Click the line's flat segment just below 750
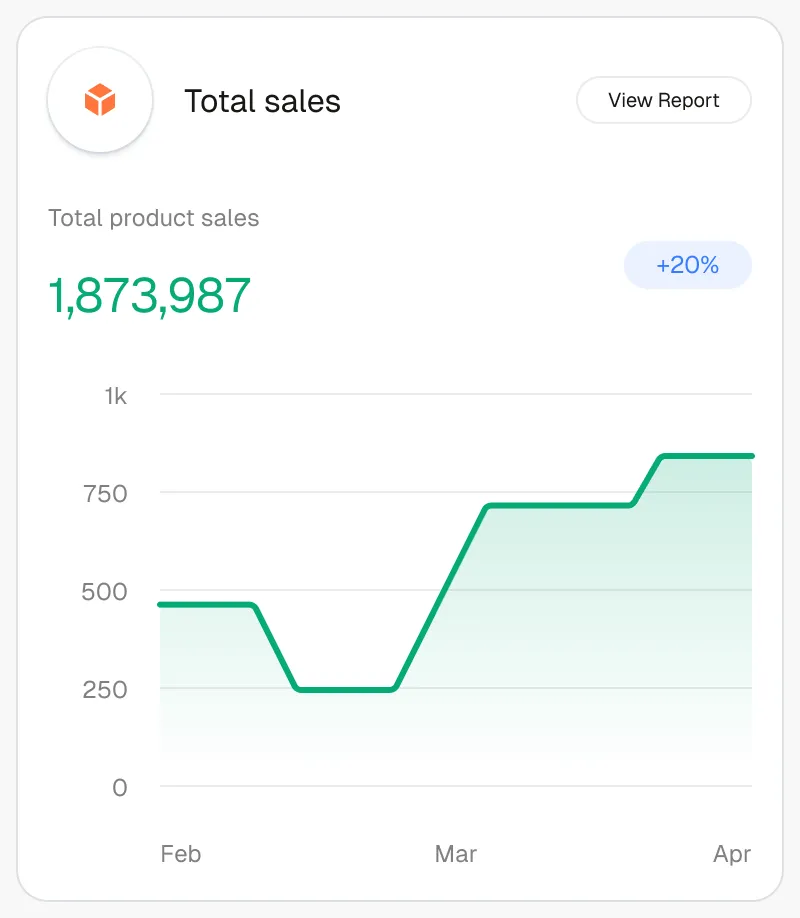The height and width of the screenshot is (918, 800). coord(558,506)
